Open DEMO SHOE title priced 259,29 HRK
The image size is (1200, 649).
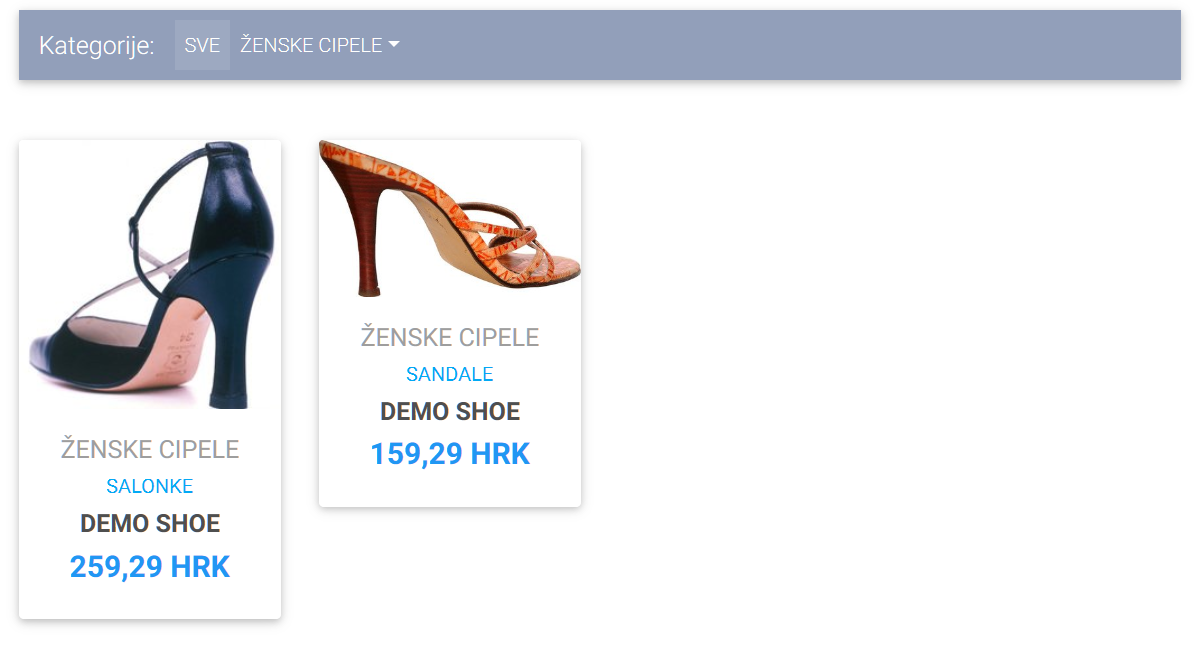[x=150, y=523]
